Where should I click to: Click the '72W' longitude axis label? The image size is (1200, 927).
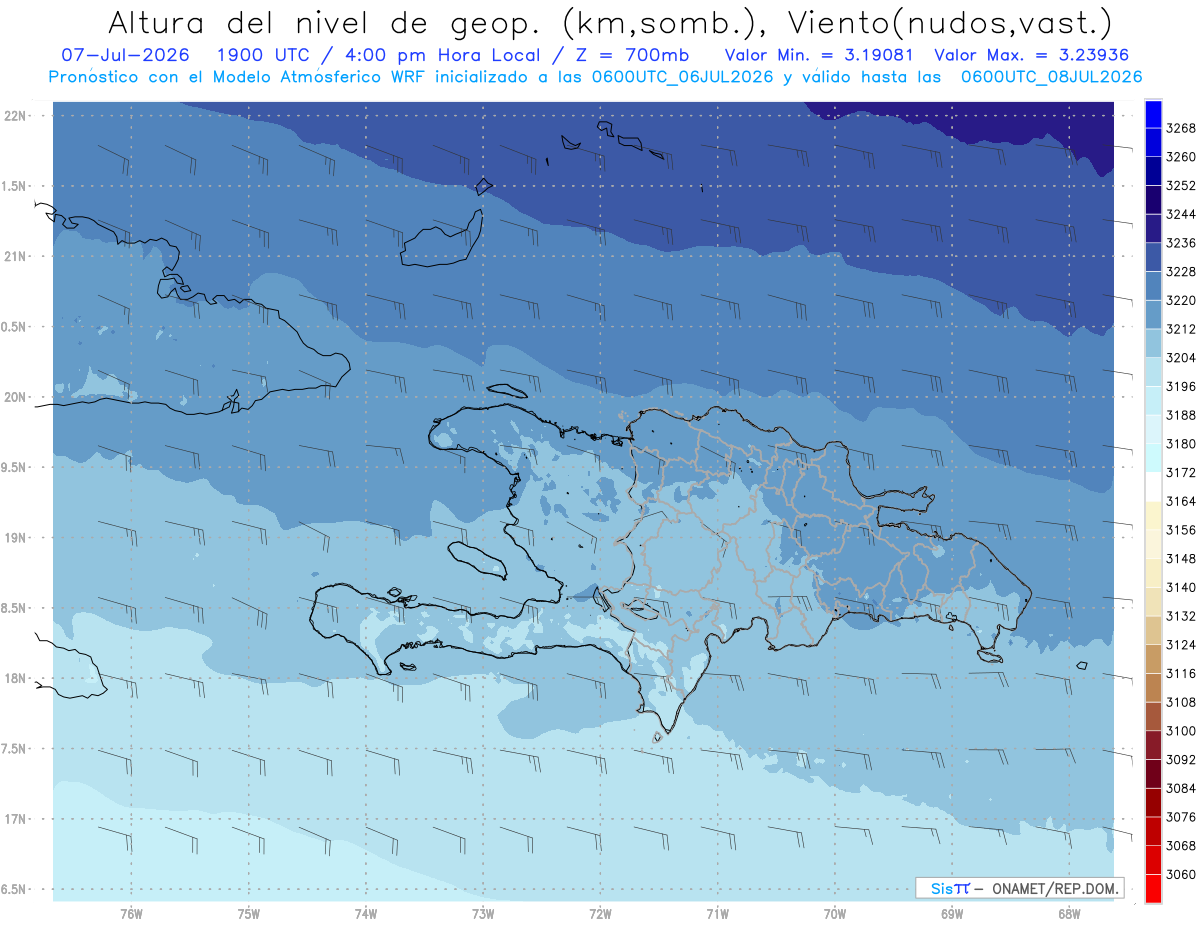tap(601, 913)
